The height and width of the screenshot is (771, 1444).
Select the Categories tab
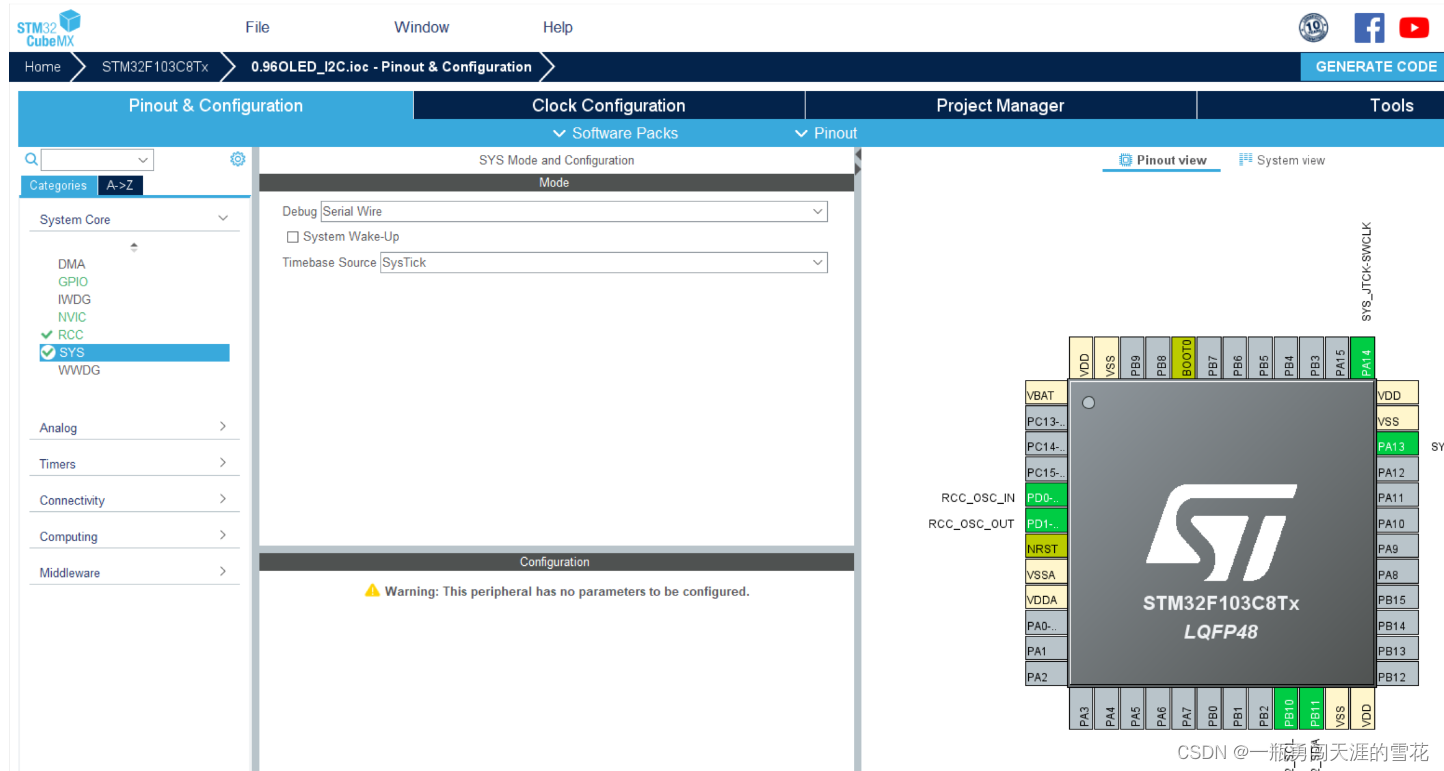click(x=58, y=185)
